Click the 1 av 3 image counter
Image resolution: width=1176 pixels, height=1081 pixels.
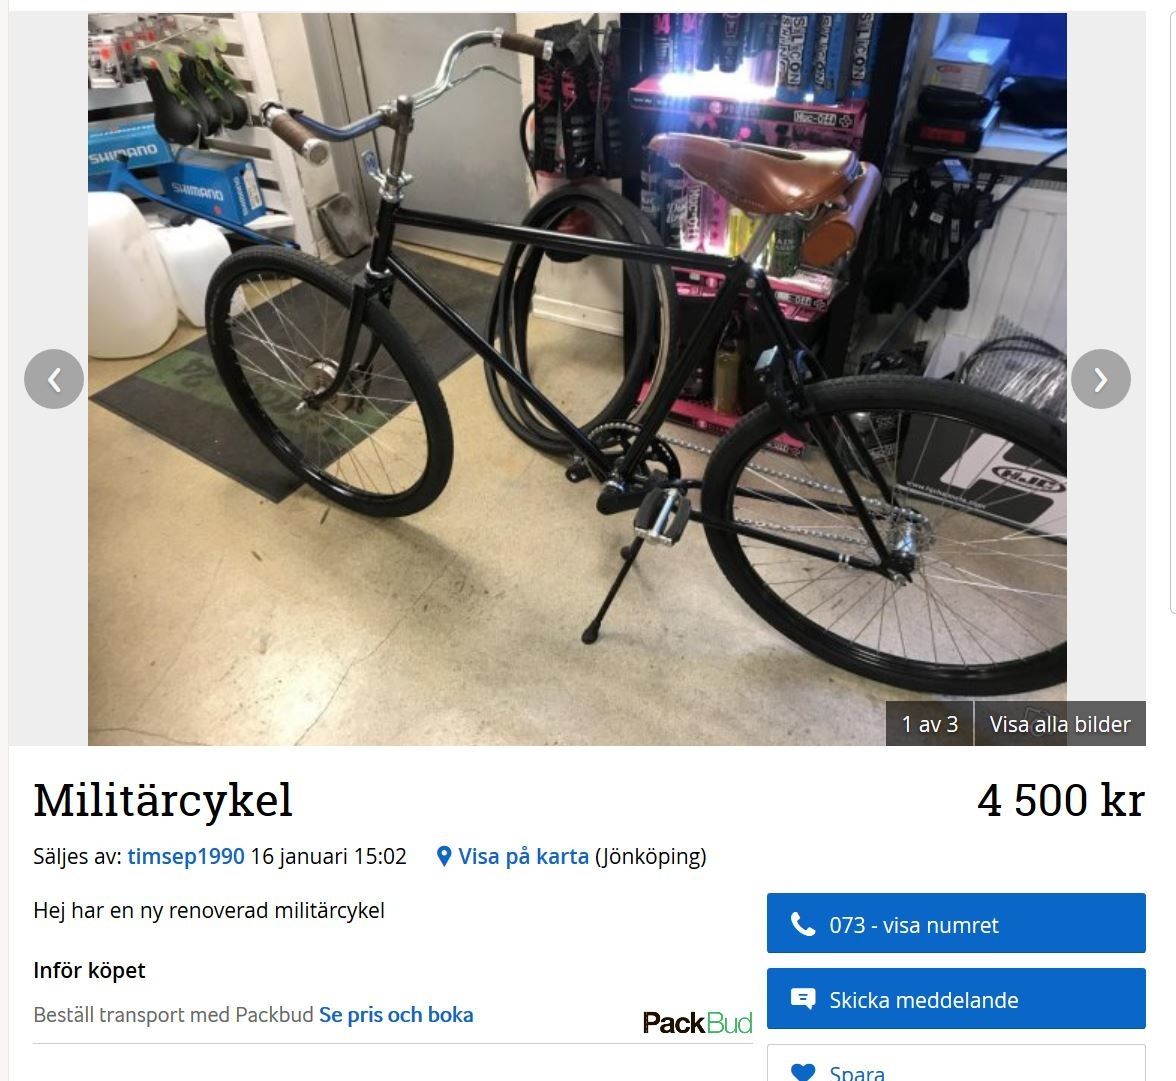[x=930, y=724]
